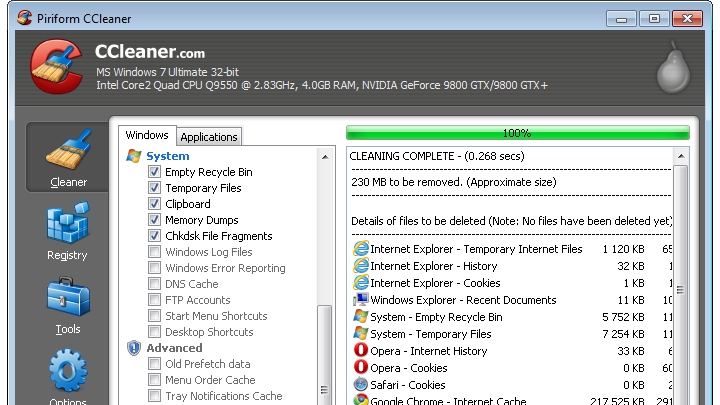720x405 pixels.
Task: Minimize the Piriform CCleaner window
Action: pos(621,18)
